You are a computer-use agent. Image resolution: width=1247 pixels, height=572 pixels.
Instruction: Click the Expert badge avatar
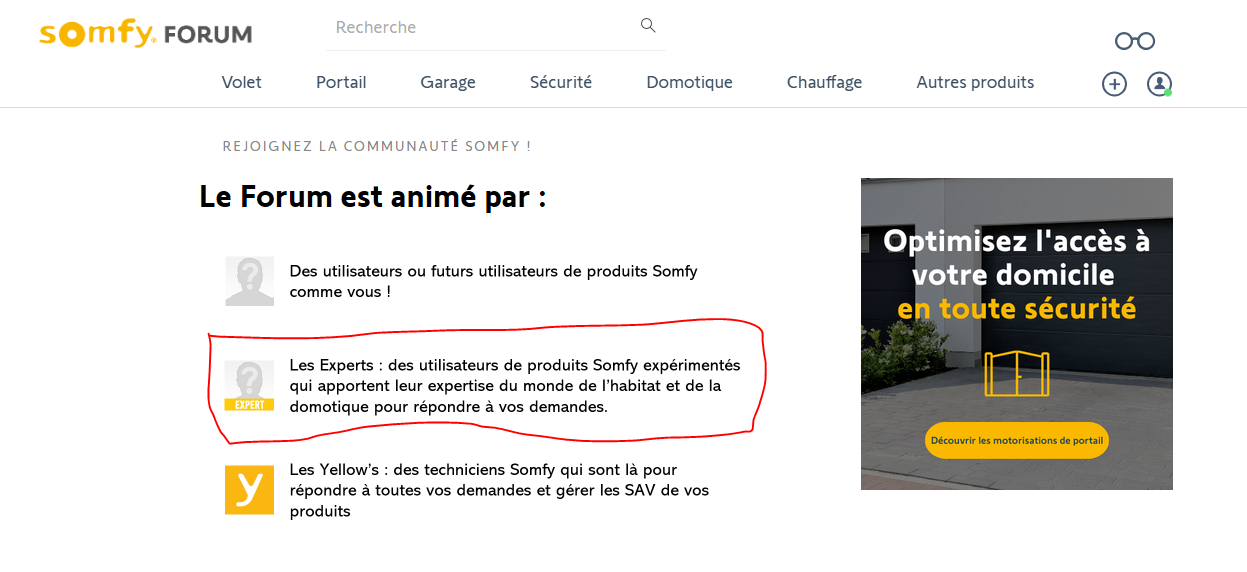click(x=249, y=386)
